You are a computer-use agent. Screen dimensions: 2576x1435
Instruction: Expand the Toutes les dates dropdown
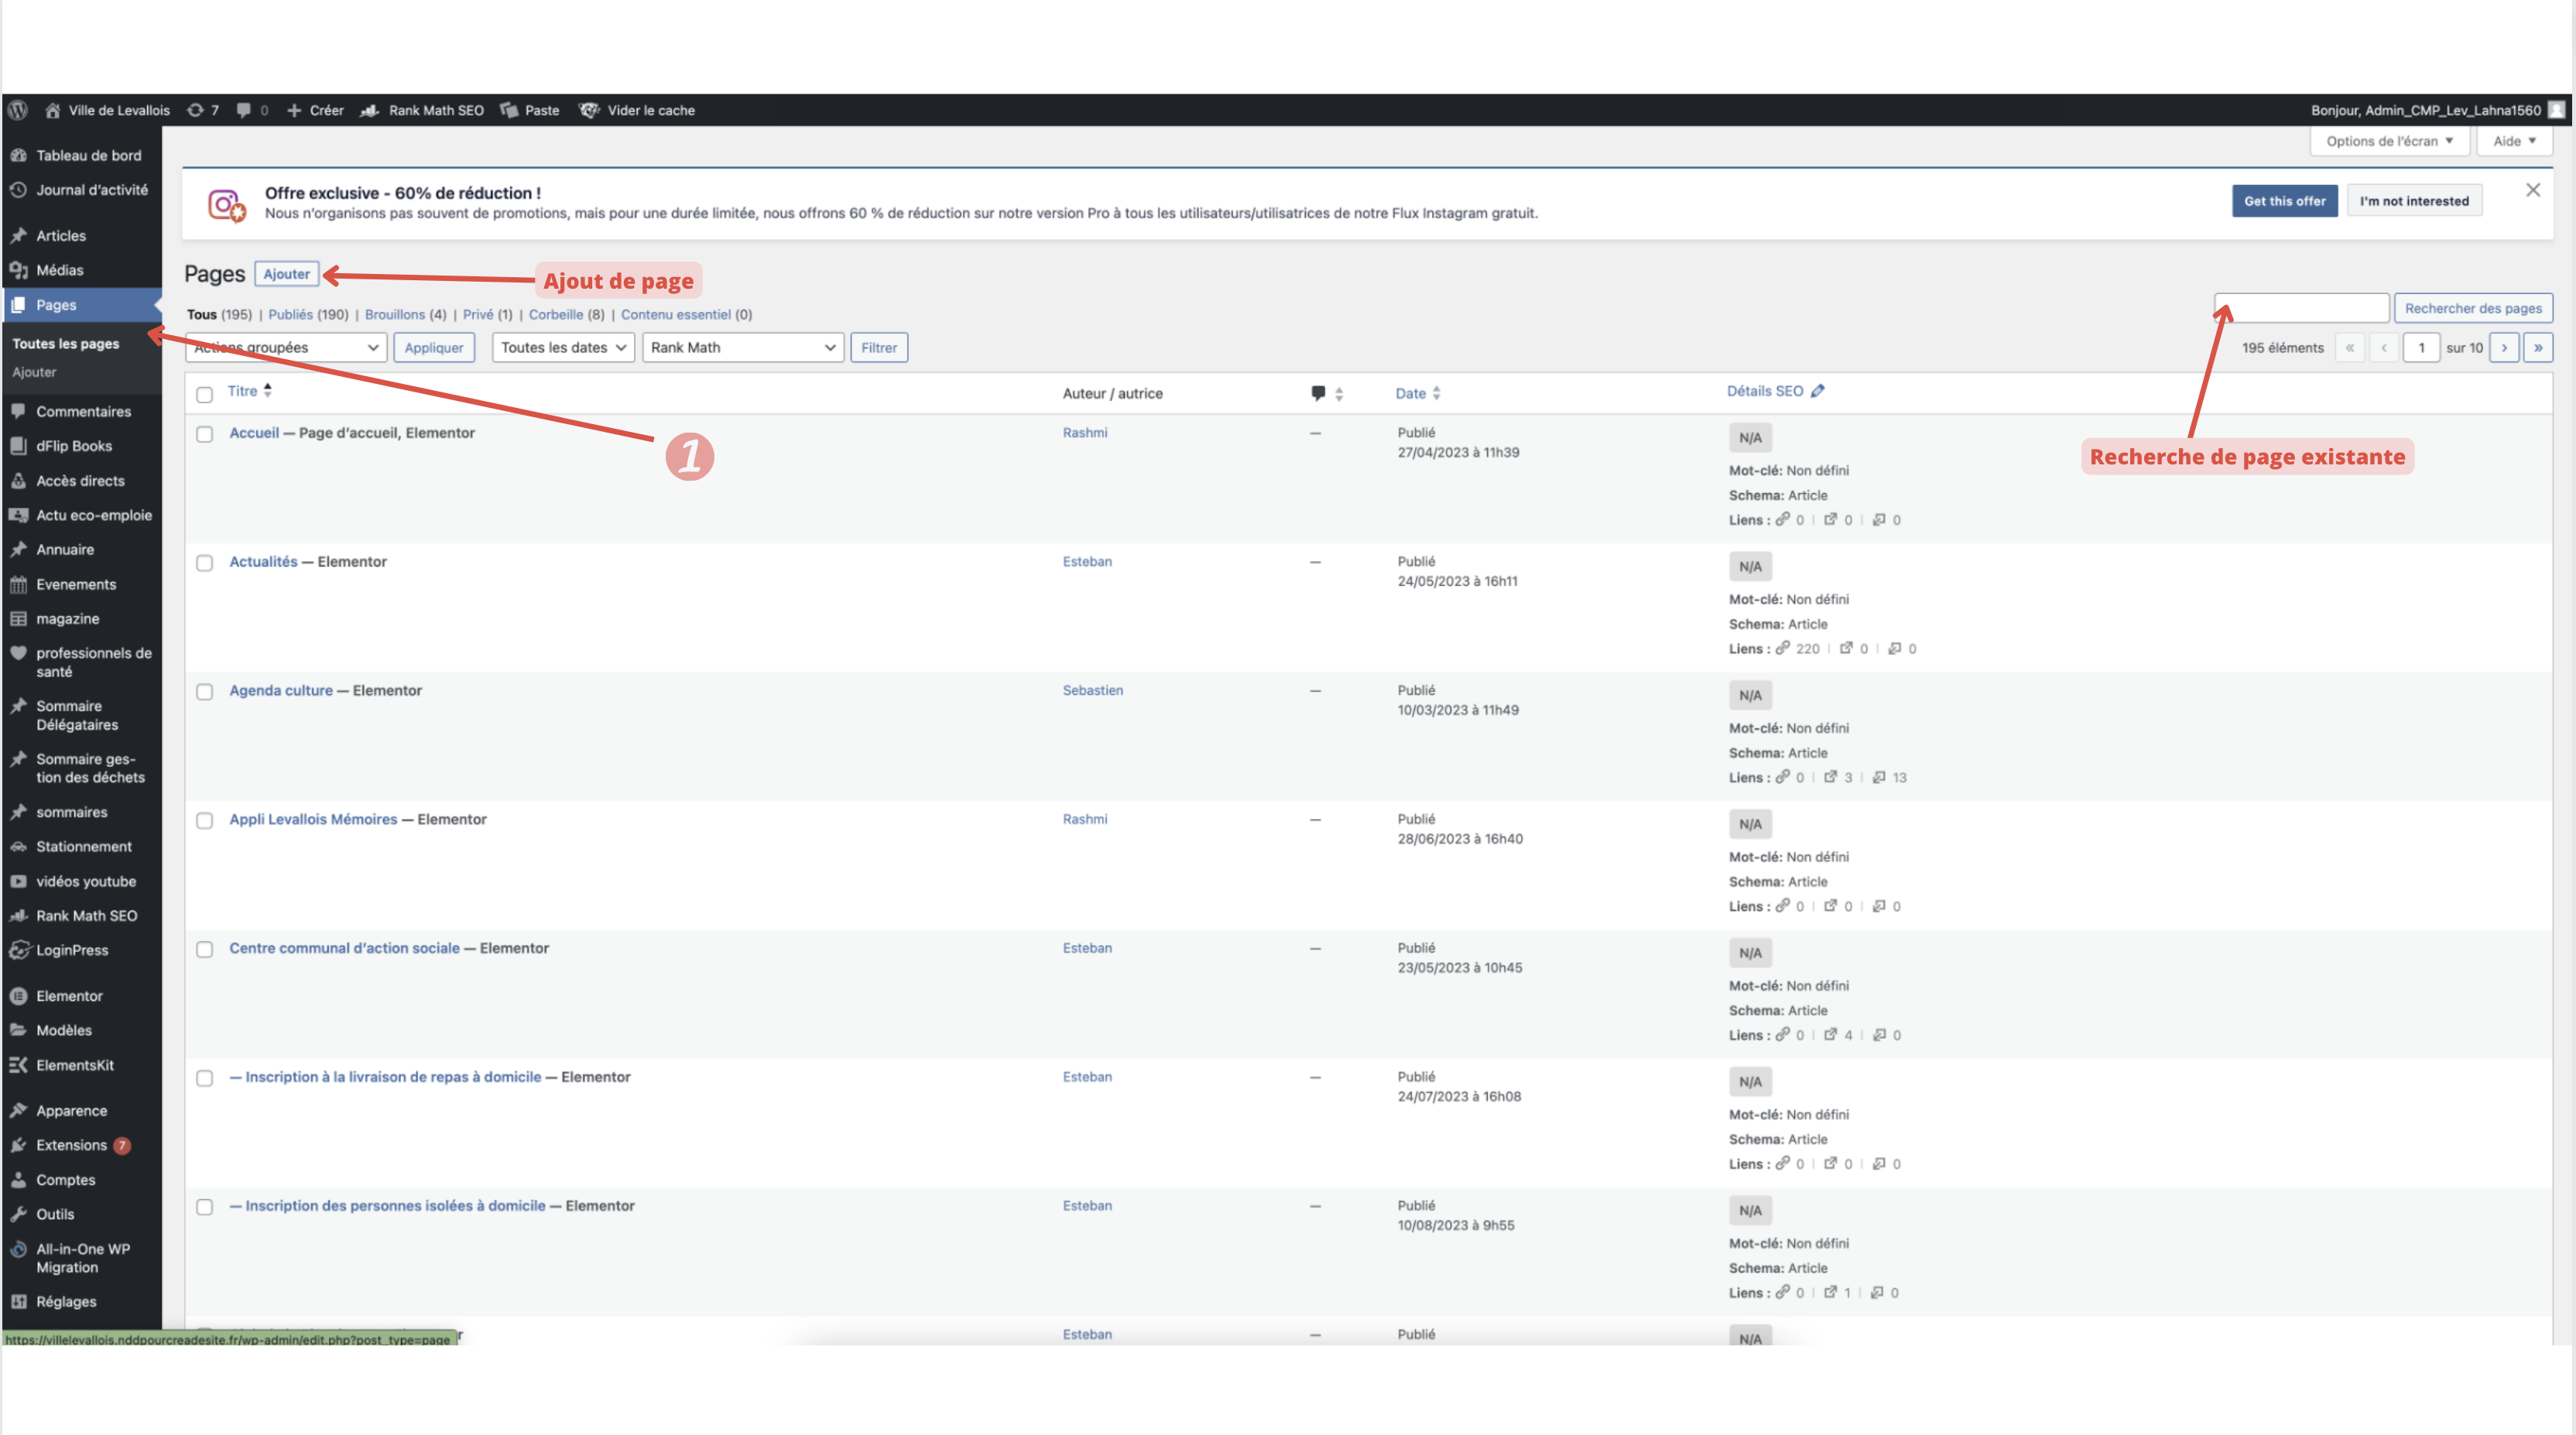563,347
